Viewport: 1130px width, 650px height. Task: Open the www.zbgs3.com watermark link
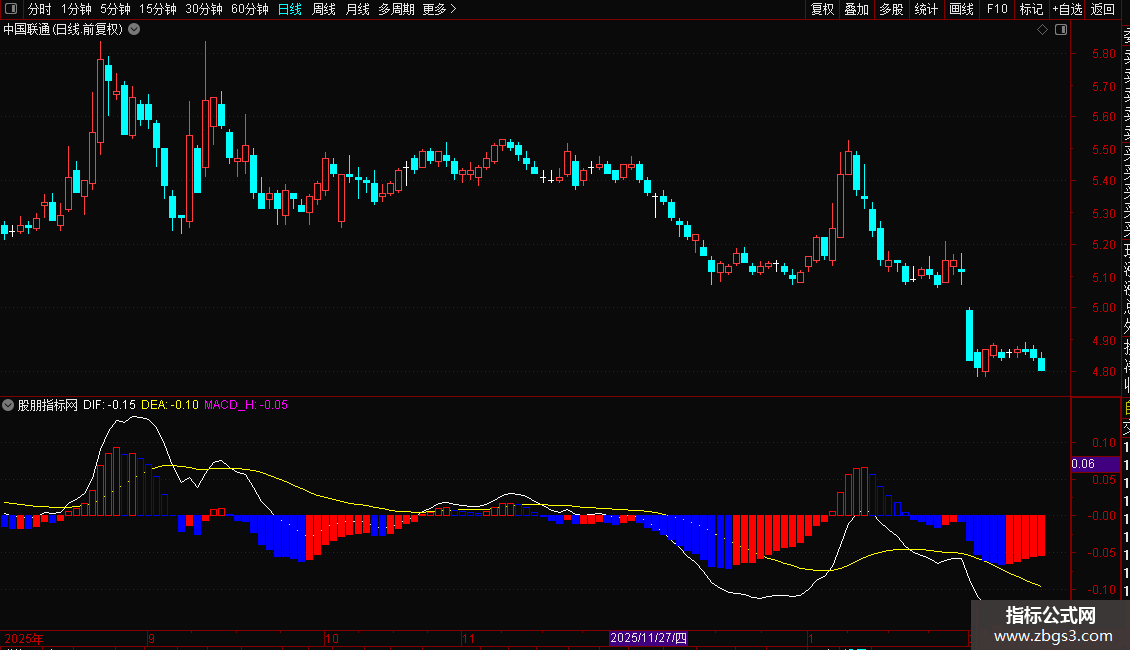coord(1053,636)
